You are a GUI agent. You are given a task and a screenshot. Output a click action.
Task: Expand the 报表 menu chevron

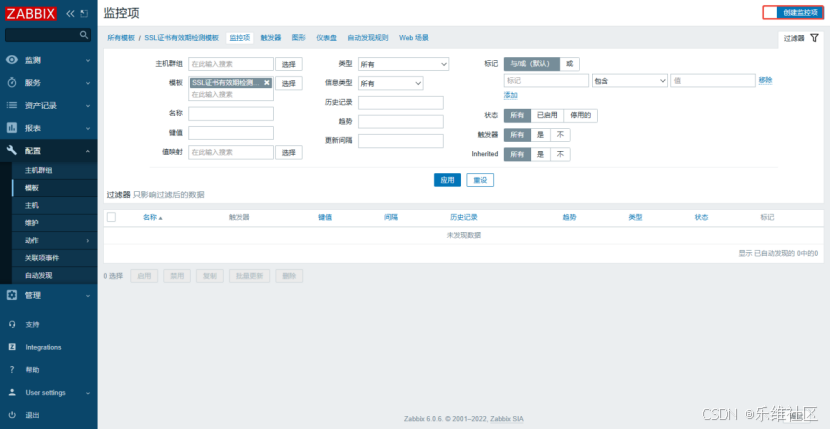tap(88, 129)
